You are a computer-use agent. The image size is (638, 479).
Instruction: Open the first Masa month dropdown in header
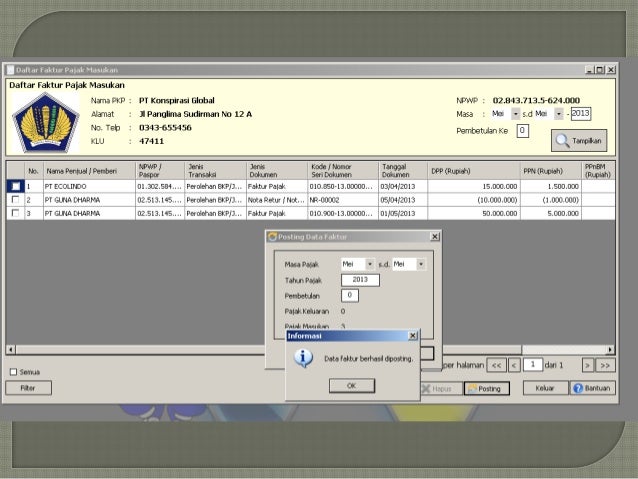516,115
